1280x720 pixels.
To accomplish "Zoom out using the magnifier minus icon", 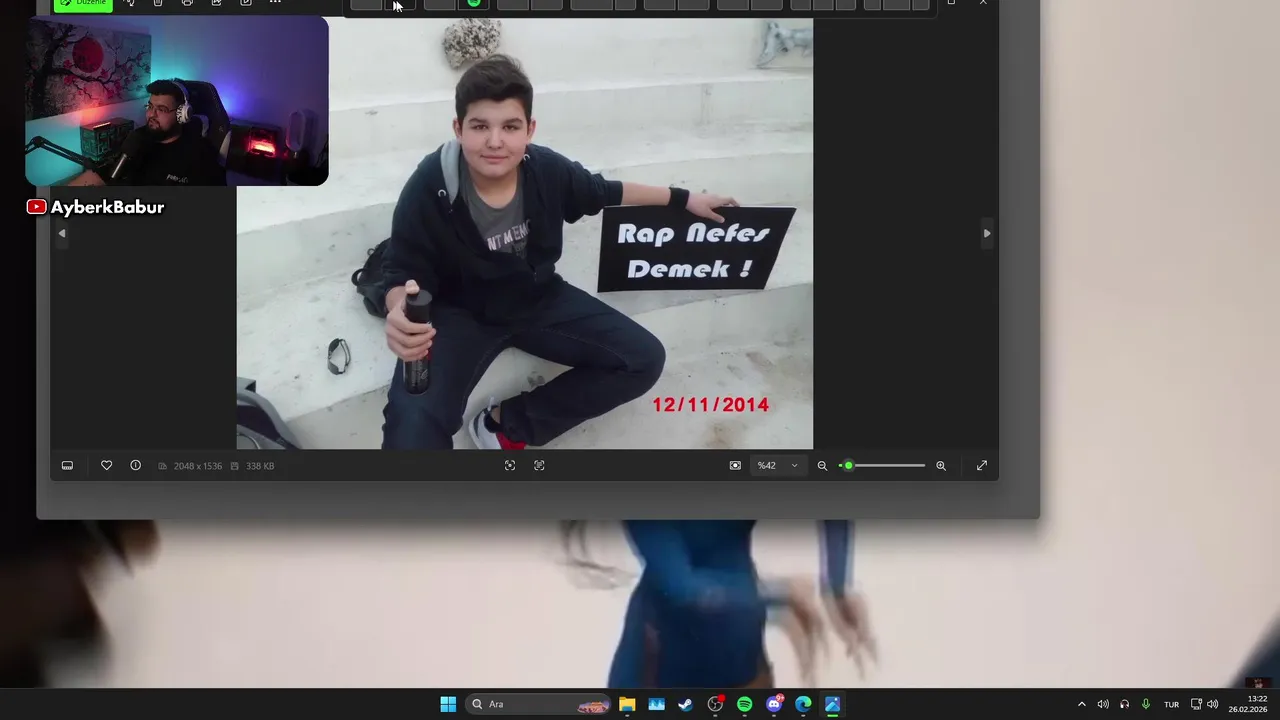I will (x=822, y=466).
